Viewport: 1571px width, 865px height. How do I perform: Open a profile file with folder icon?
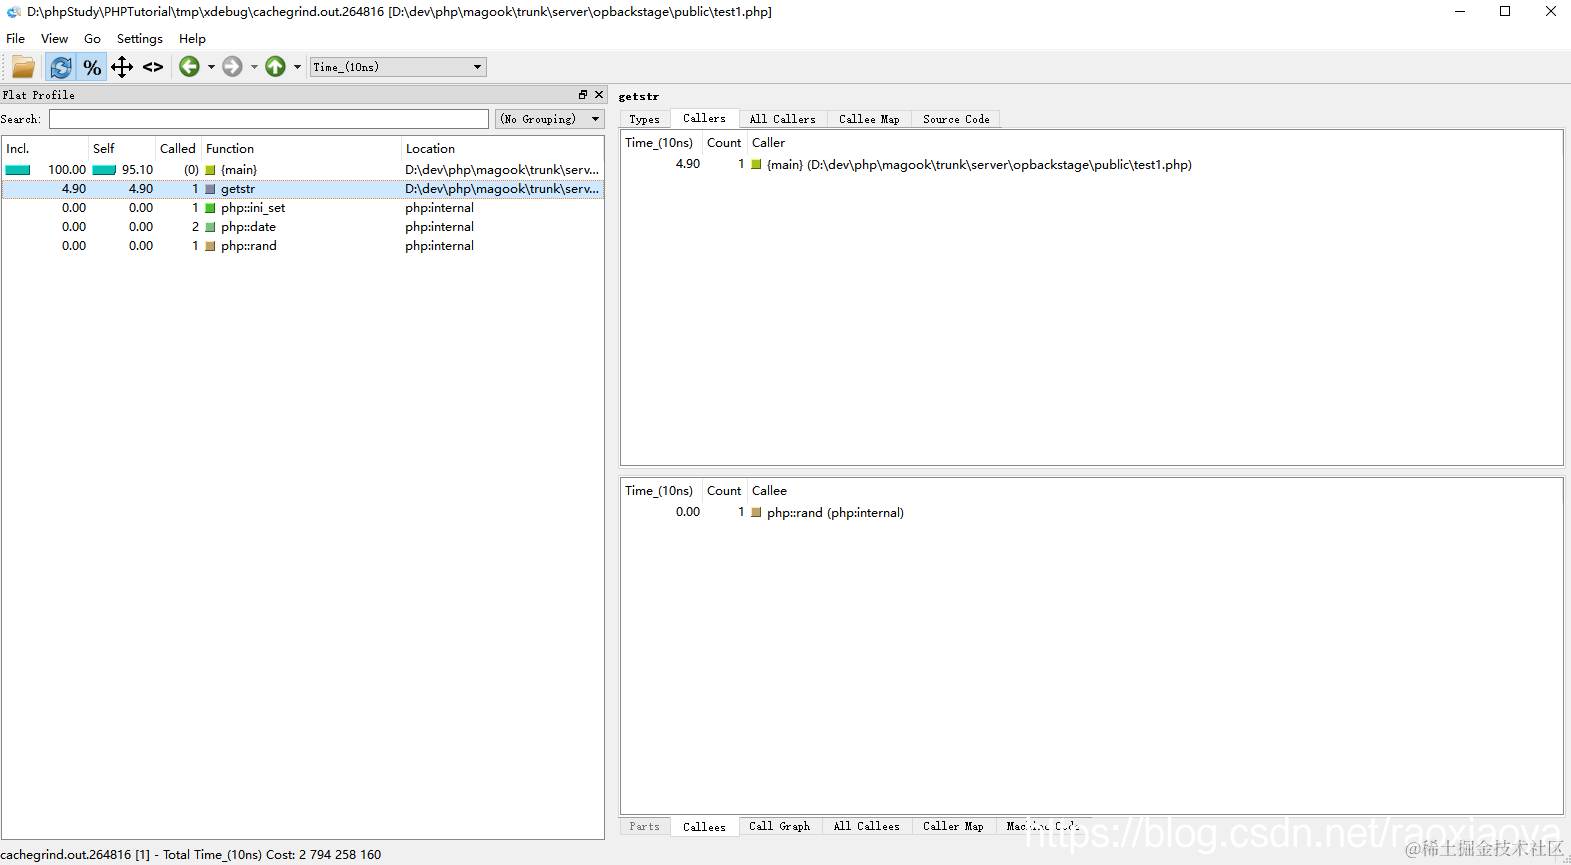coord(23,67)
